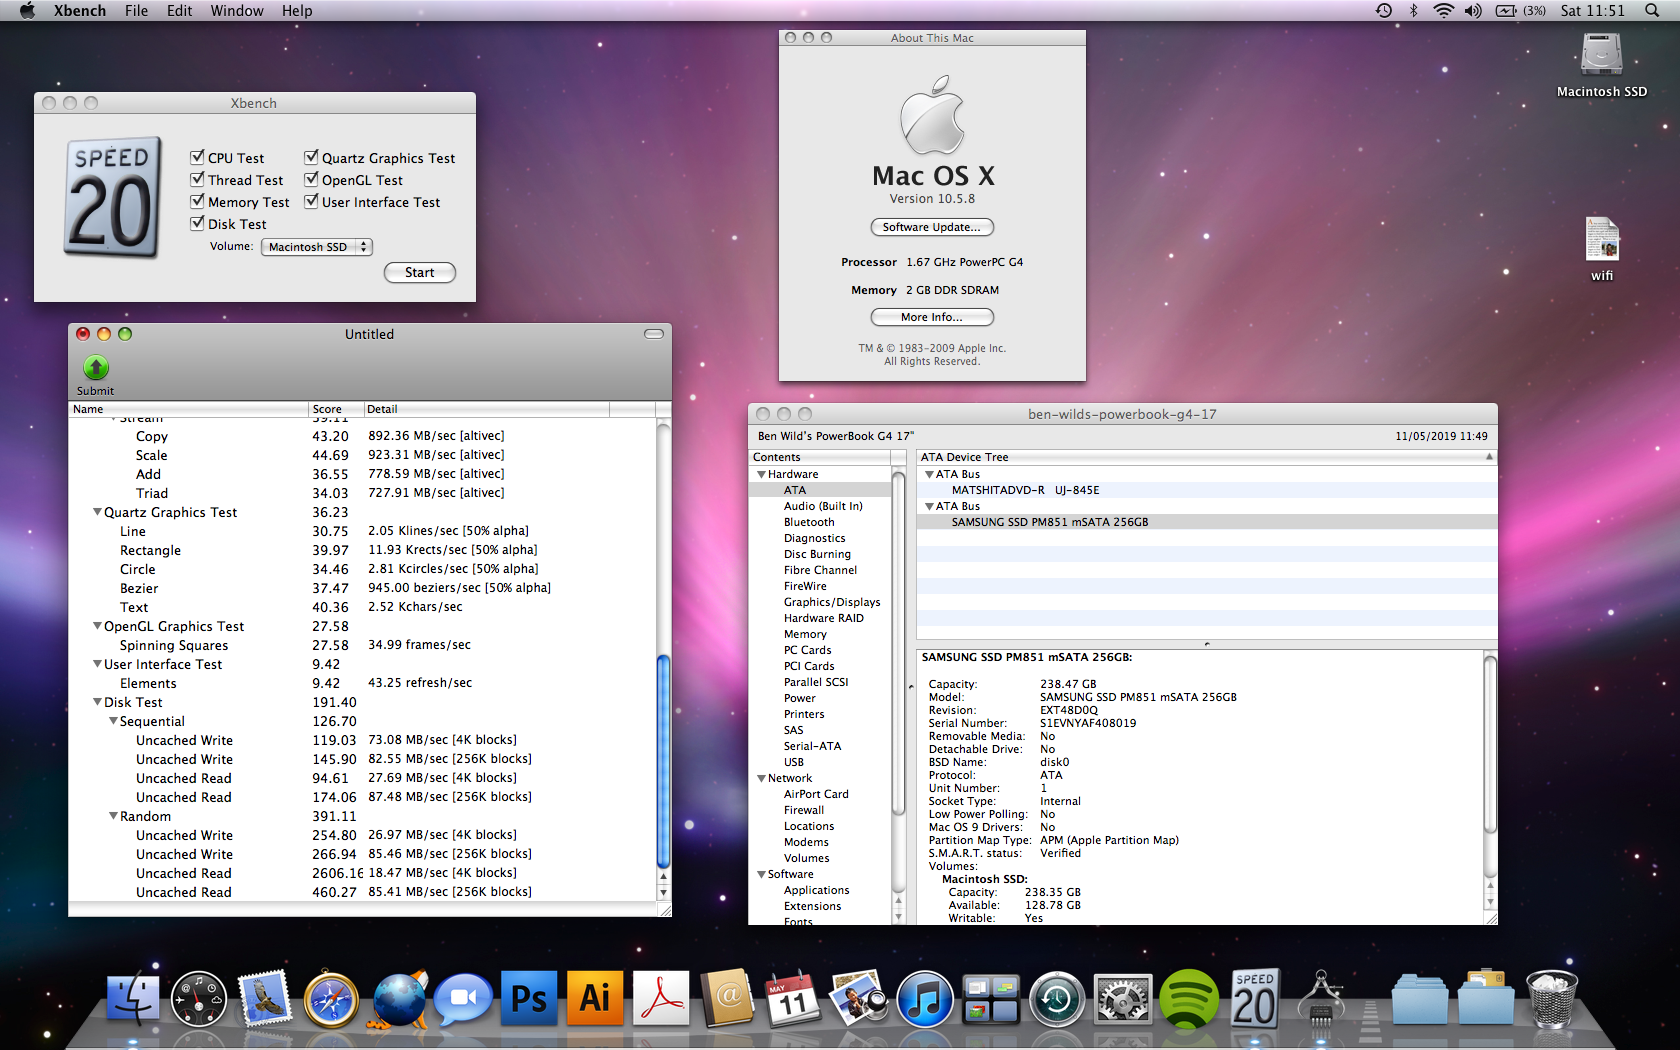Click the Spotlight search magnifier icon
The image size is (1680, 1050).
(x=1651, y=11)
